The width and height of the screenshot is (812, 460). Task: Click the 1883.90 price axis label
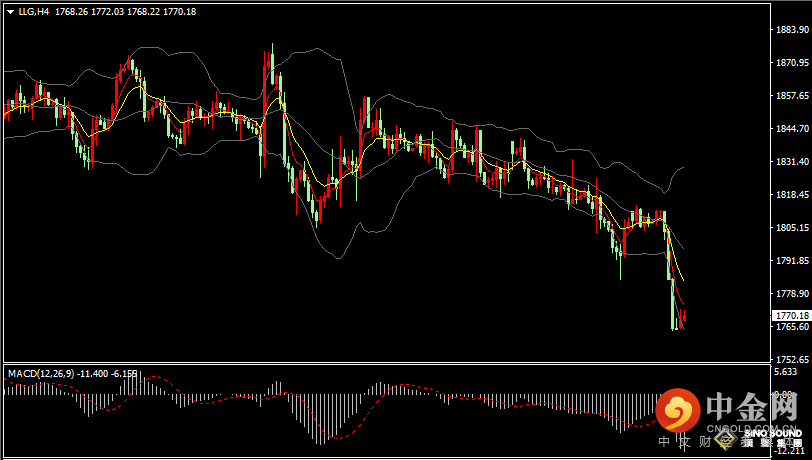pos(792,30)
